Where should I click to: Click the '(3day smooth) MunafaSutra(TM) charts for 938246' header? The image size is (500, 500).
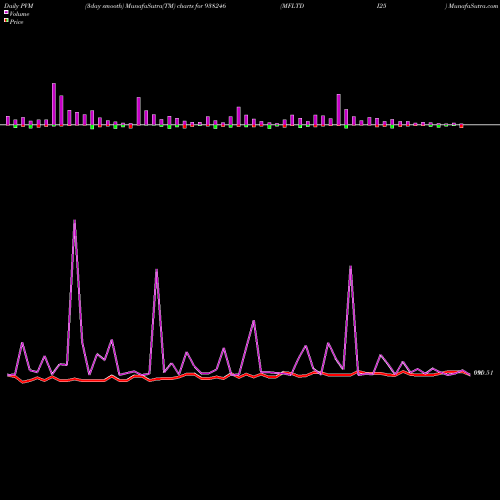click(156, 6)
